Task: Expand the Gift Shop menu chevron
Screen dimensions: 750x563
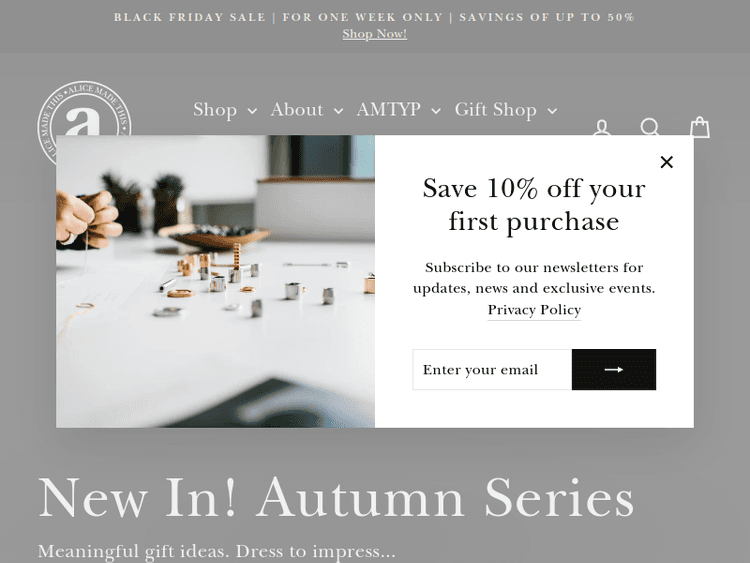Action: click(x=552, y=111)
